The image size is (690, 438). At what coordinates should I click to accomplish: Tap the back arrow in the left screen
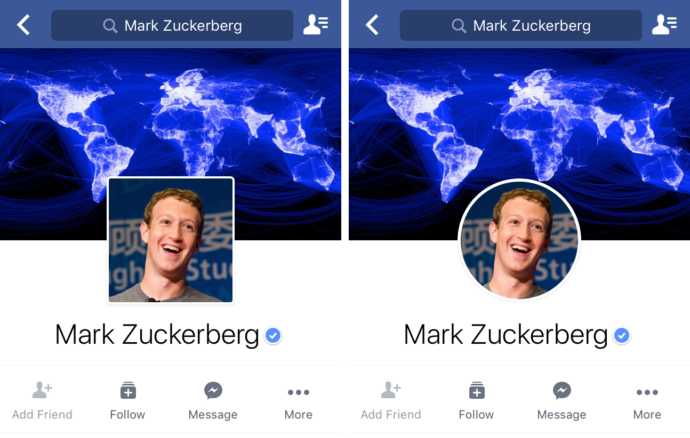(23, 25)
